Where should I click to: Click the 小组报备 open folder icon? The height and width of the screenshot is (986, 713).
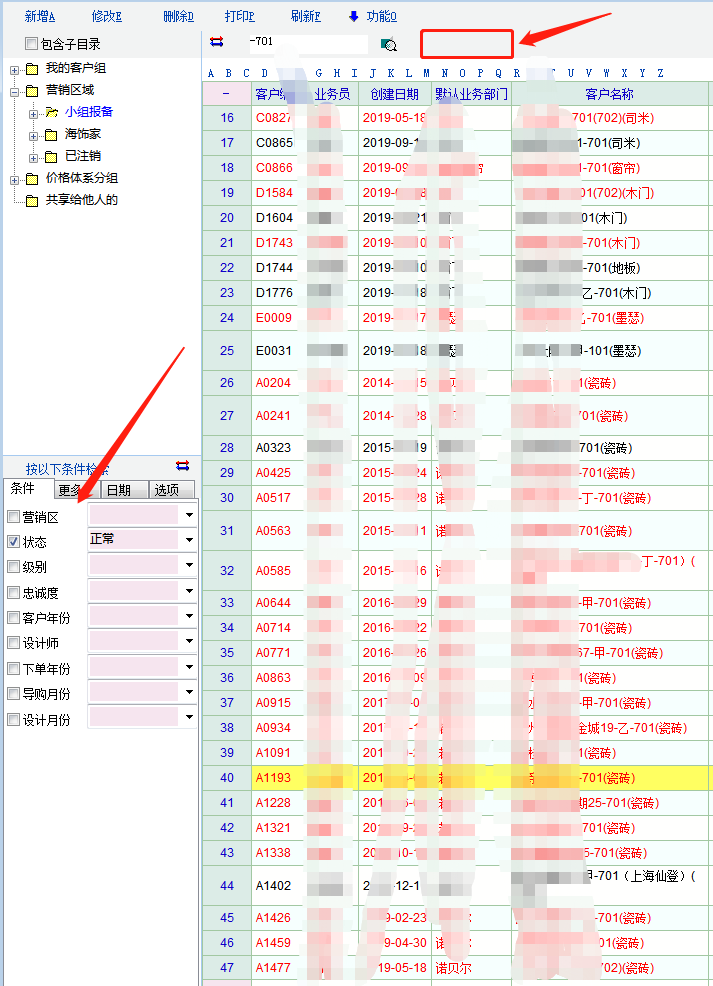pyautogui.click(x=52, y=112)
